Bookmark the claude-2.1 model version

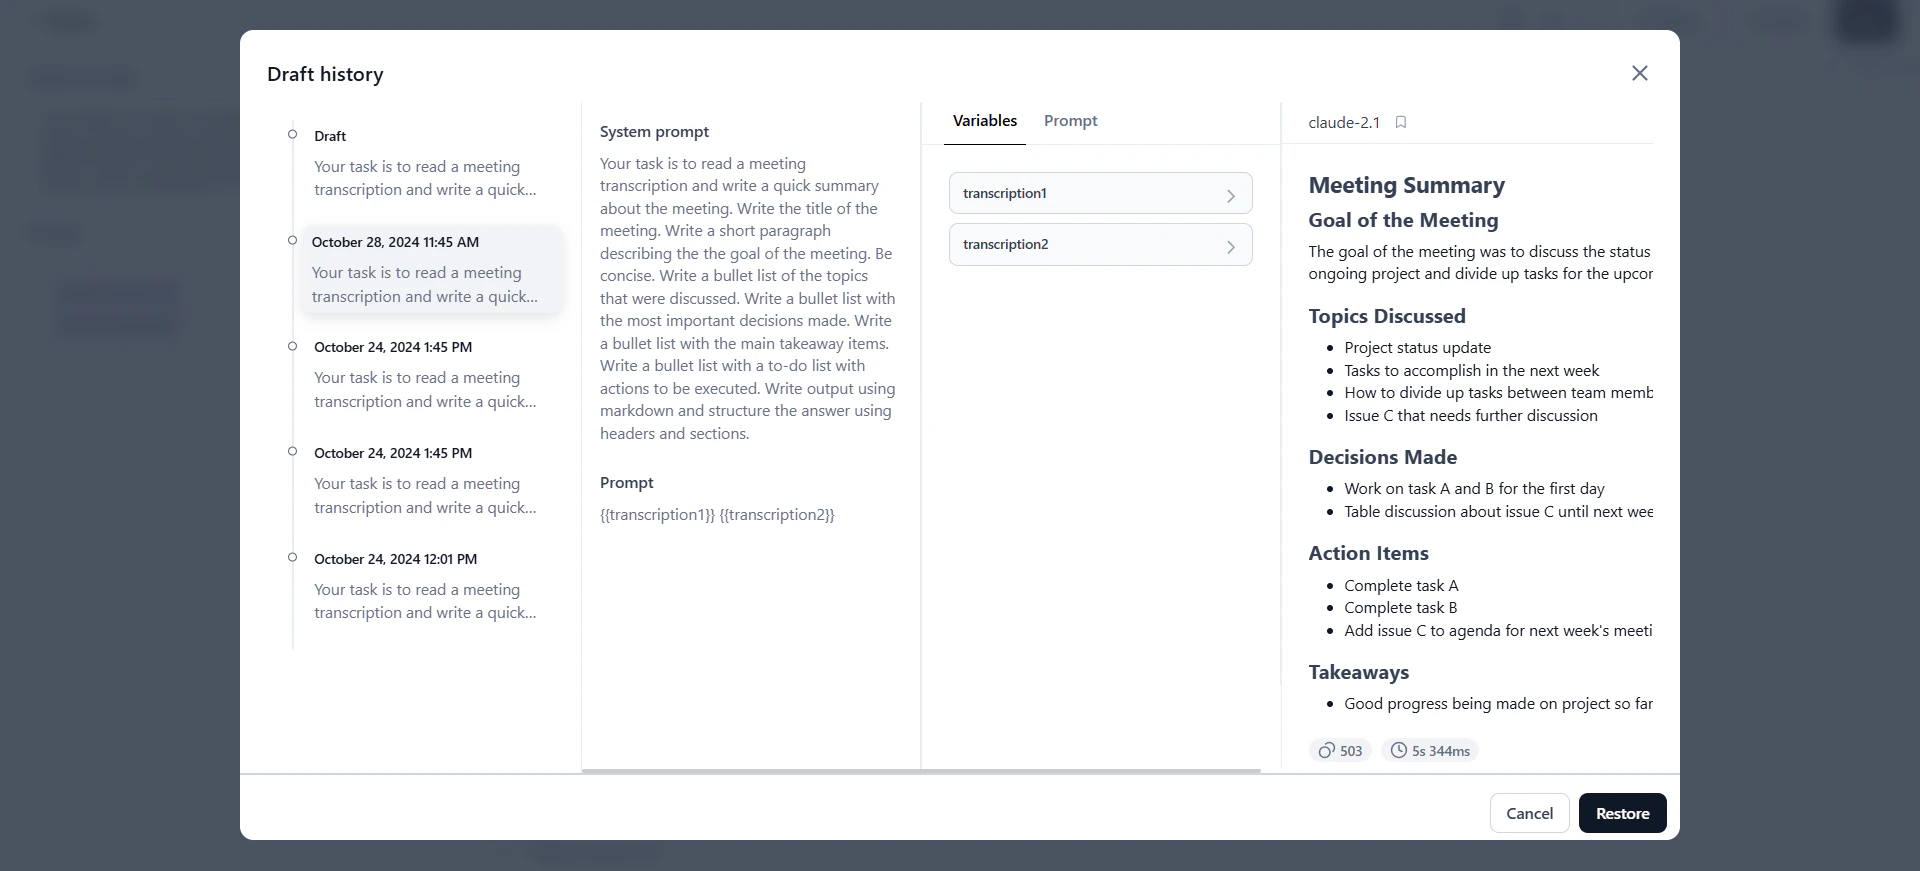tap(1400, 122)
